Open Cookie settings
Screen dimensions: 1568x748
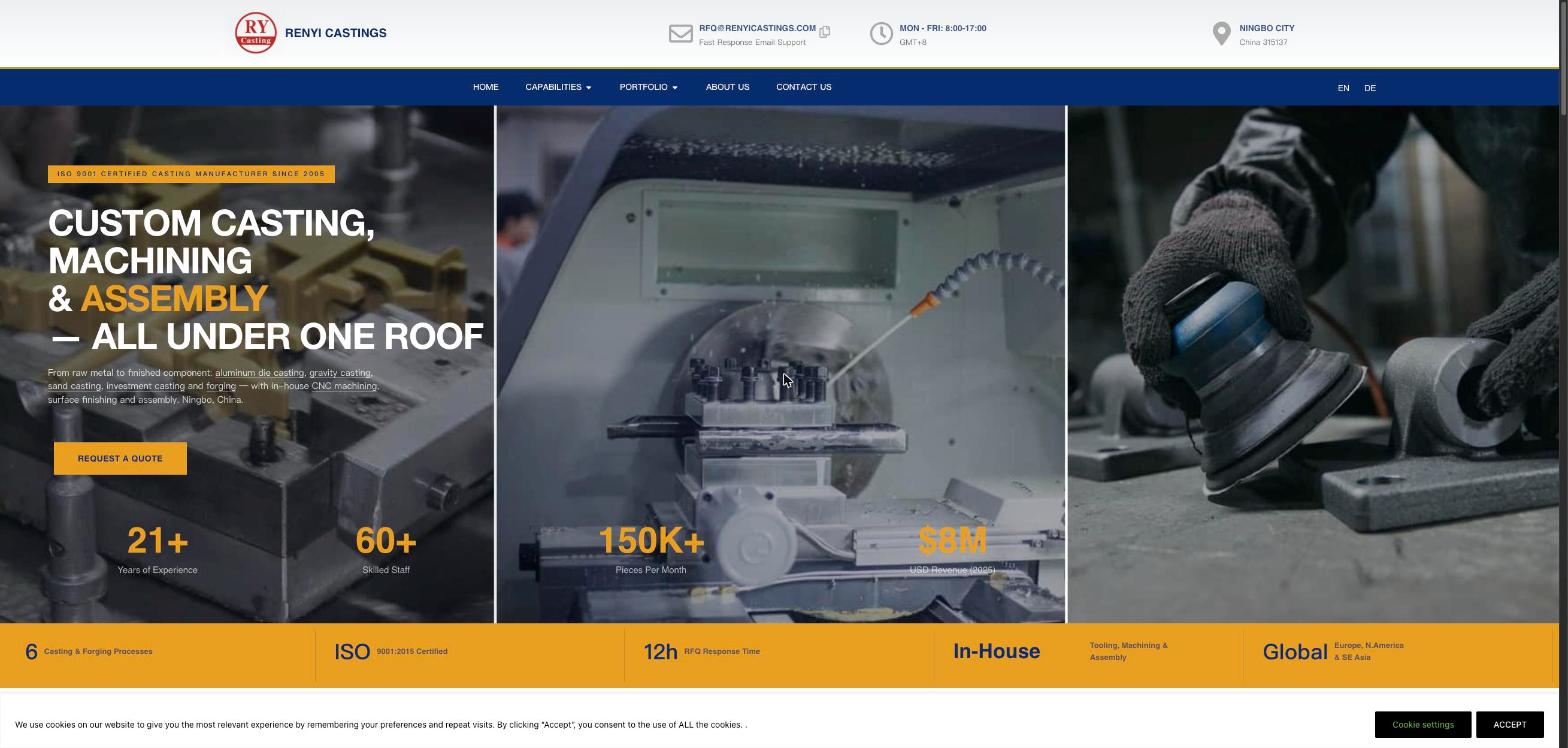(1423, 724)
